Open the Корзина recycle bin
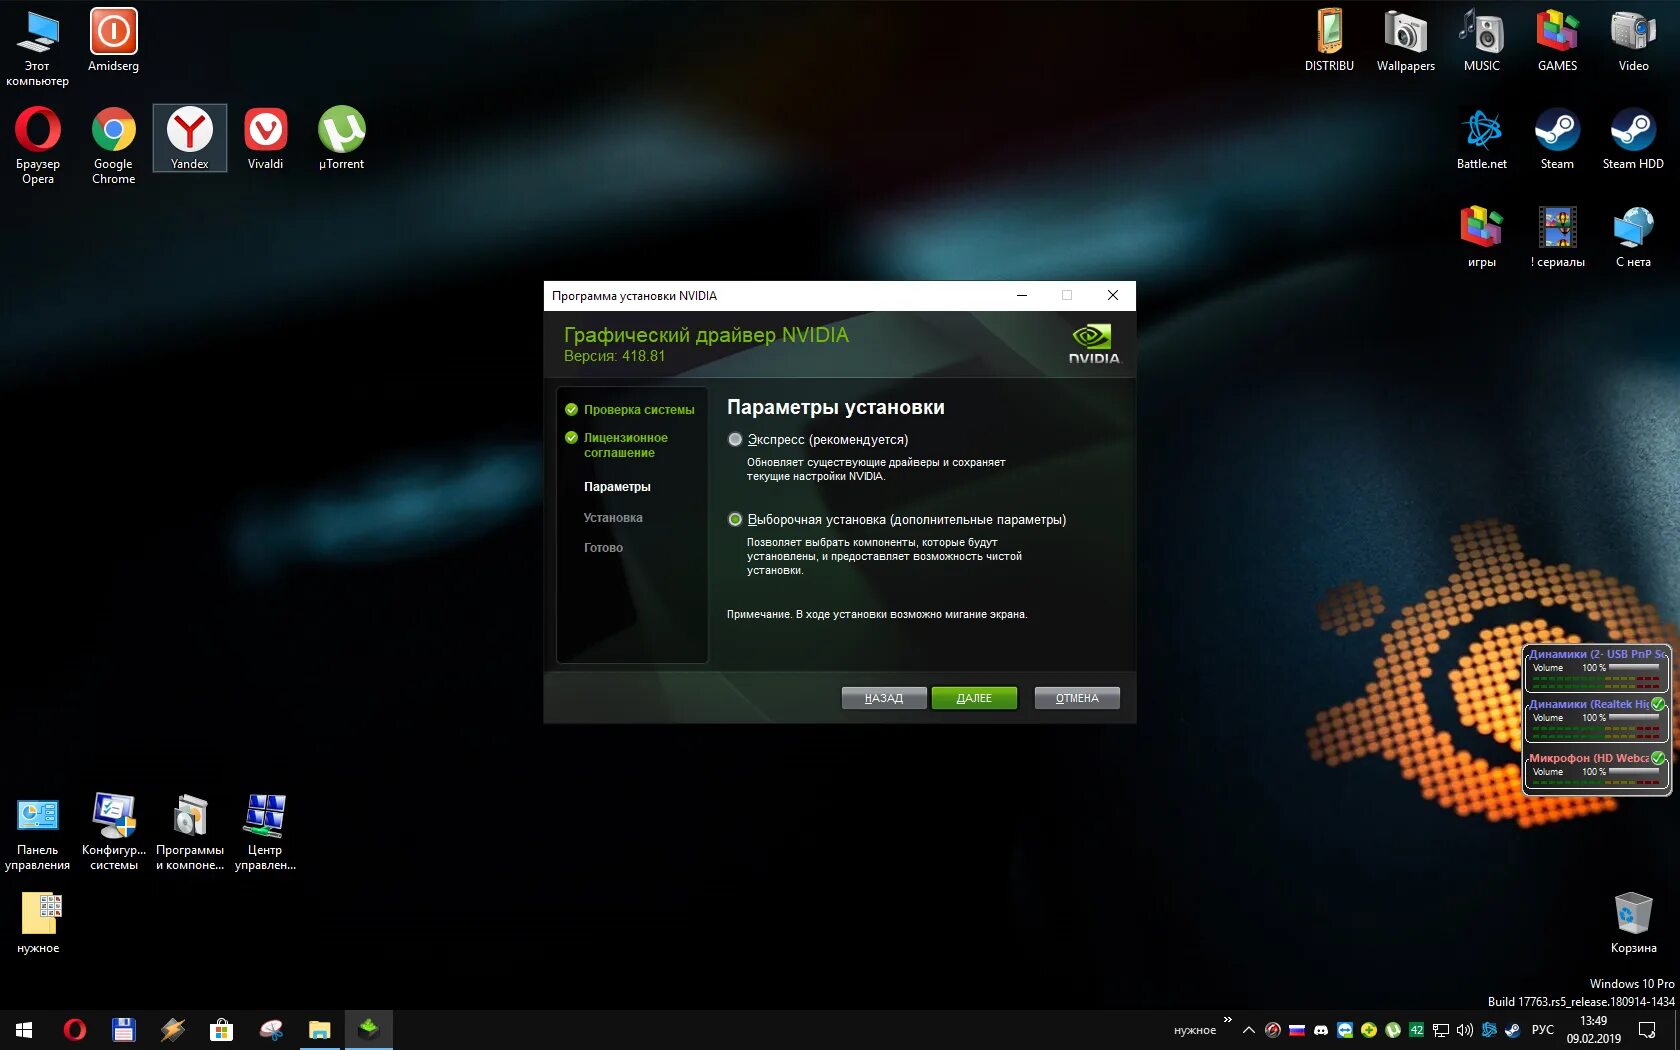Image resolution: width=1680 pixels, height=1050 pixels. click(x=1634, y=923)
